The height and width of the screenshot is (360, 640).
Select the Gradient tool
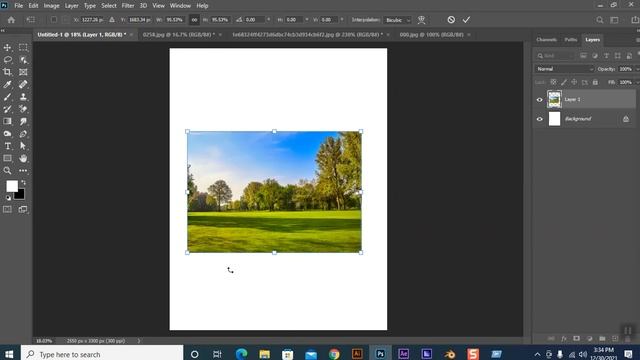7,121
